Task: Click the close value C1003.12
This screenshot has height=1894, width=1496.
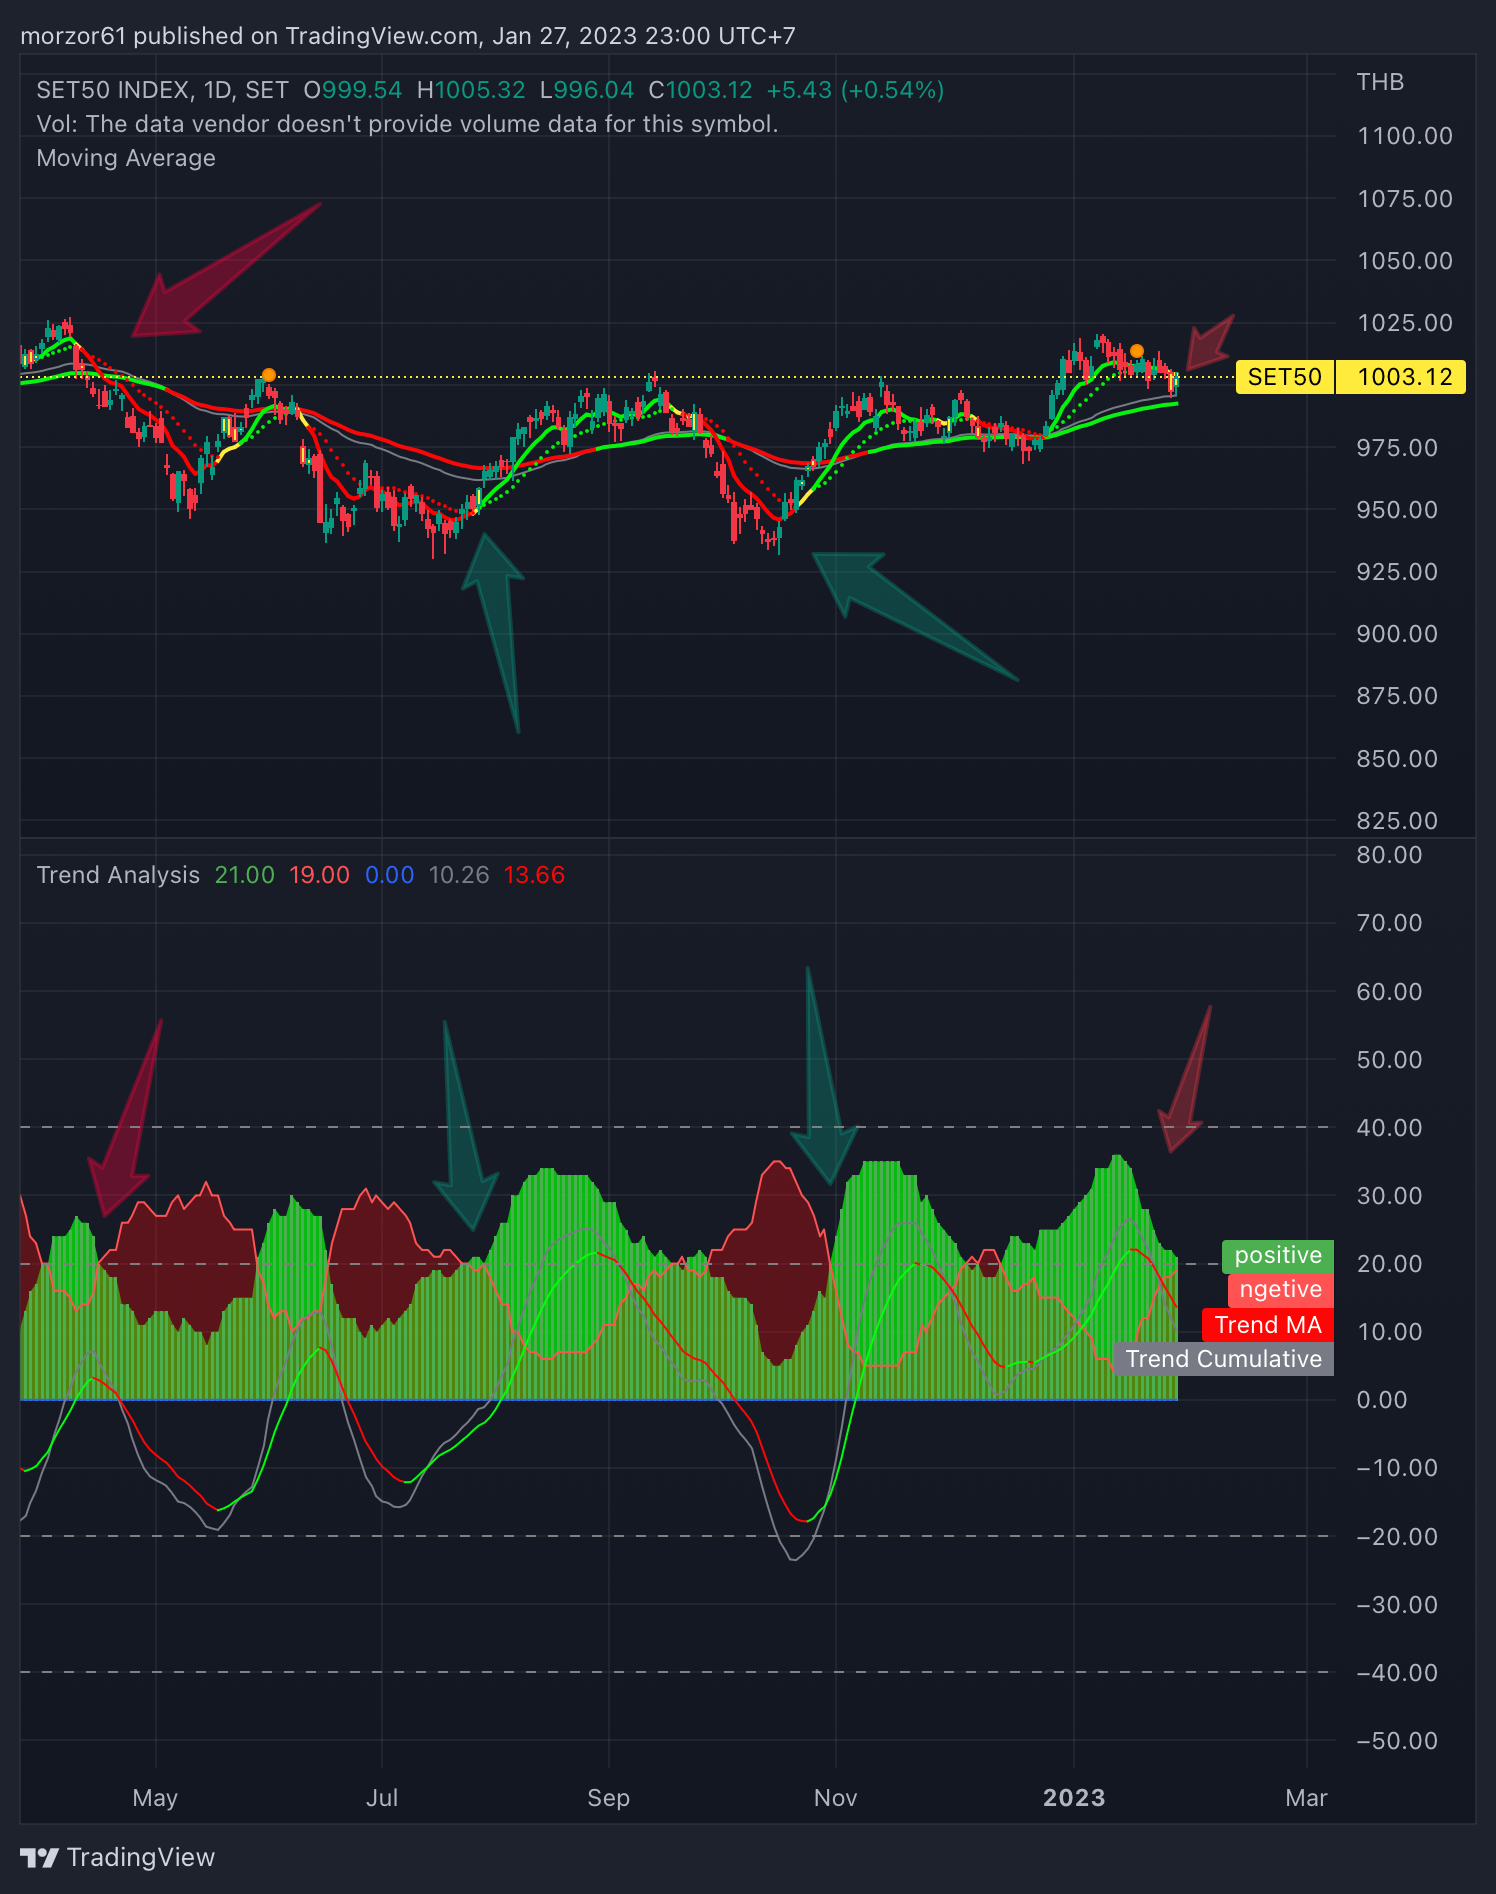Action: pos(700,90)
